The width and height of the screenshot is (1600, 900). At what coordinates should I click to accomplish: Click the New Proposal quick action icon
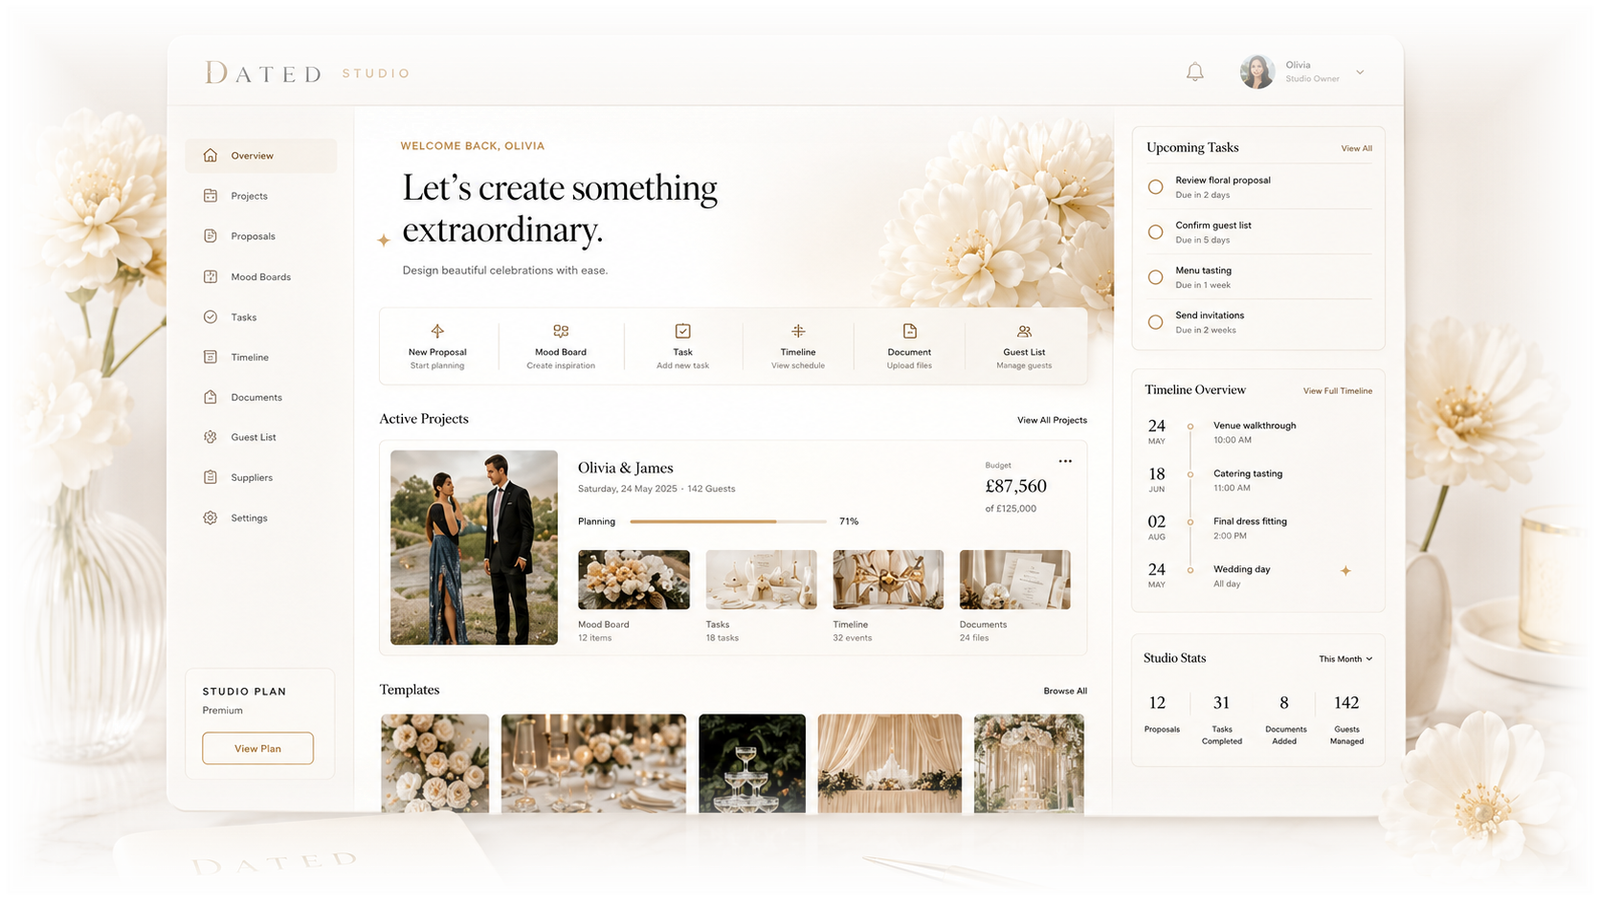point(437,331)
